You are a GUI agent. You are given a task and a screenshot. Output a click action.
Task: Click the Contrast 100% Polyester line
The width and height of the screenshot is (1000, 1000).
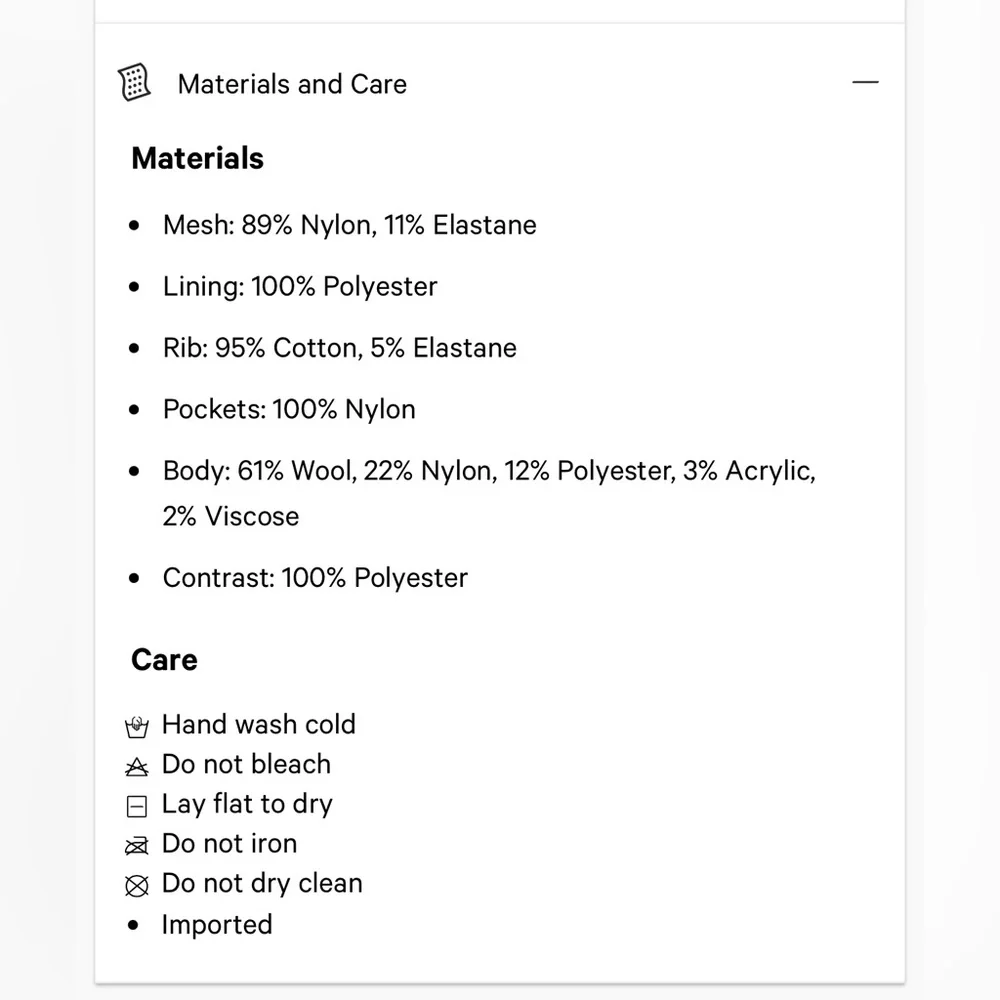(315, 578)
